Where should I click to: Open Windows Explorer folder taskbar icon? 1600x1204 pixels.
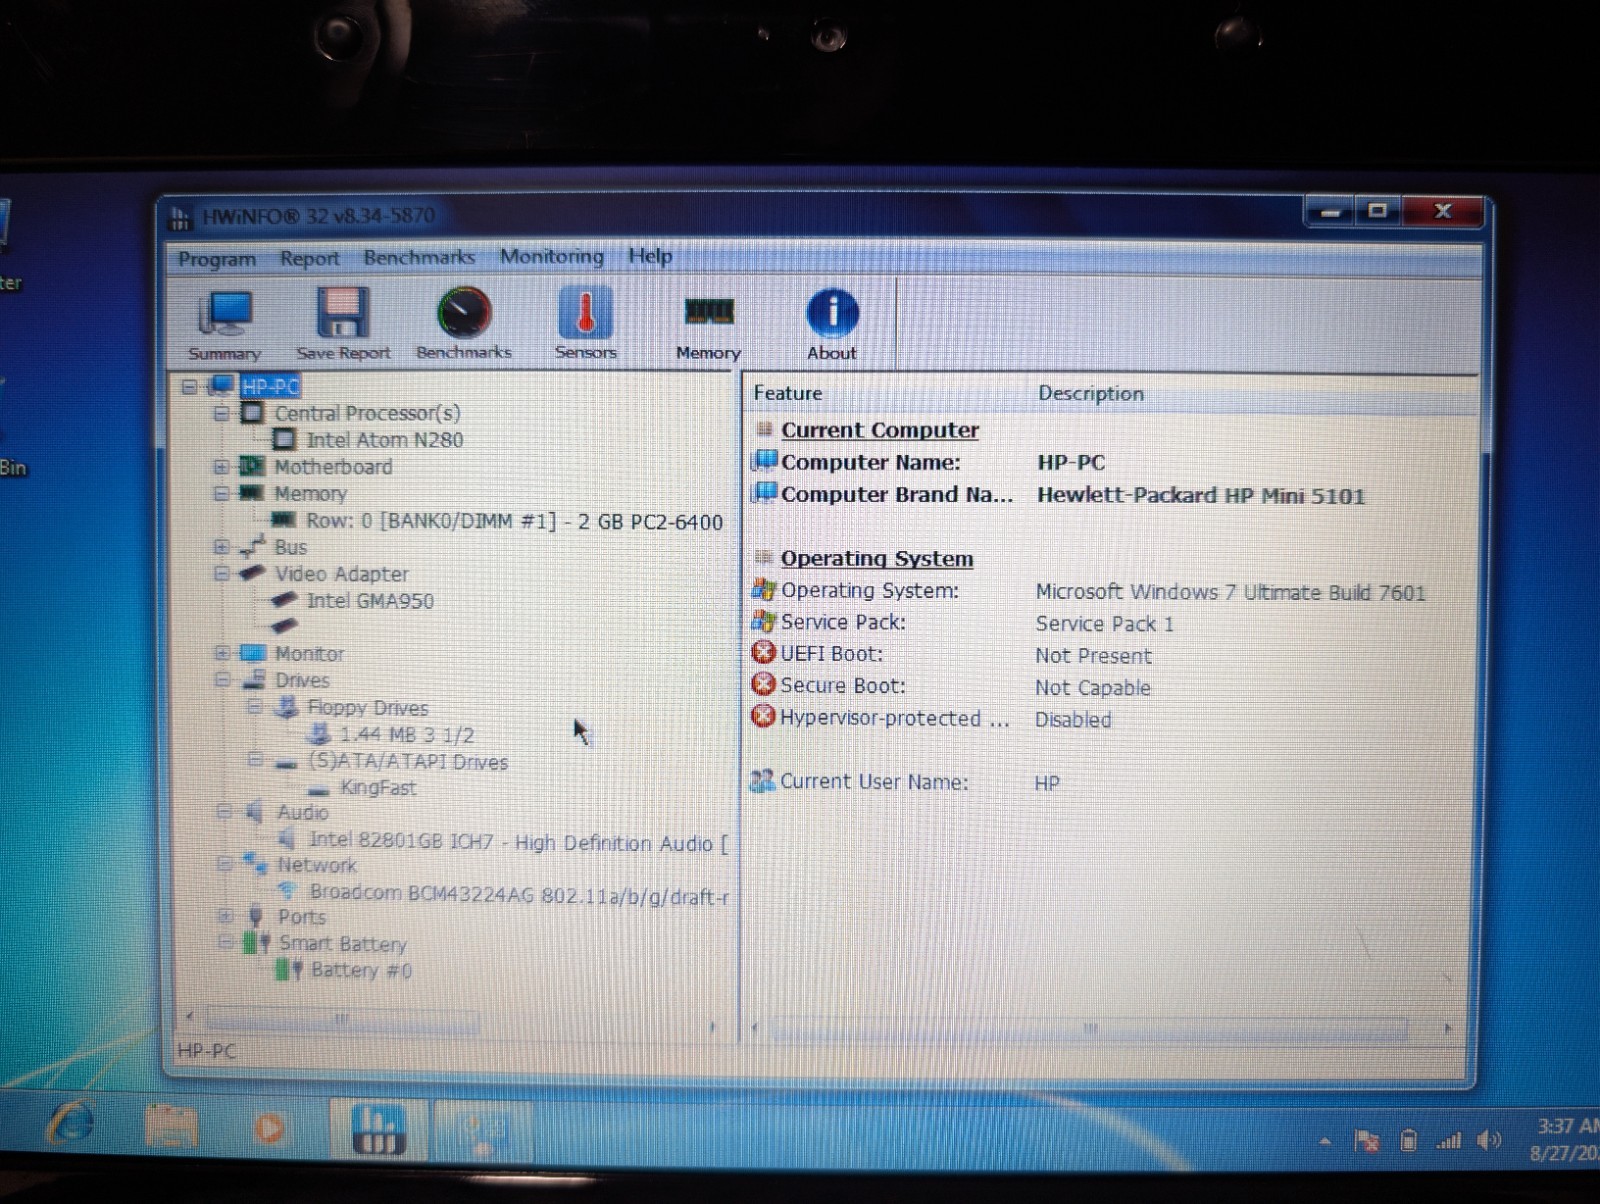[x=171, y=1127]
